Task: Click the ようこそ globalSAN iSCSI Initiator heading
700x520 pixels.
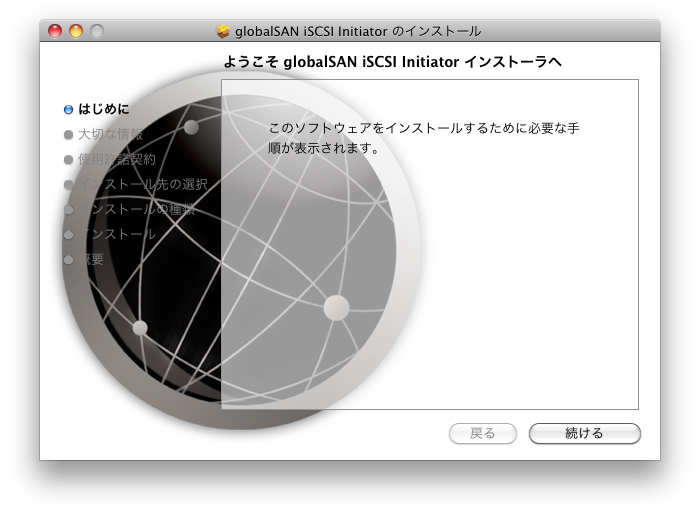Action: (391, 62)
